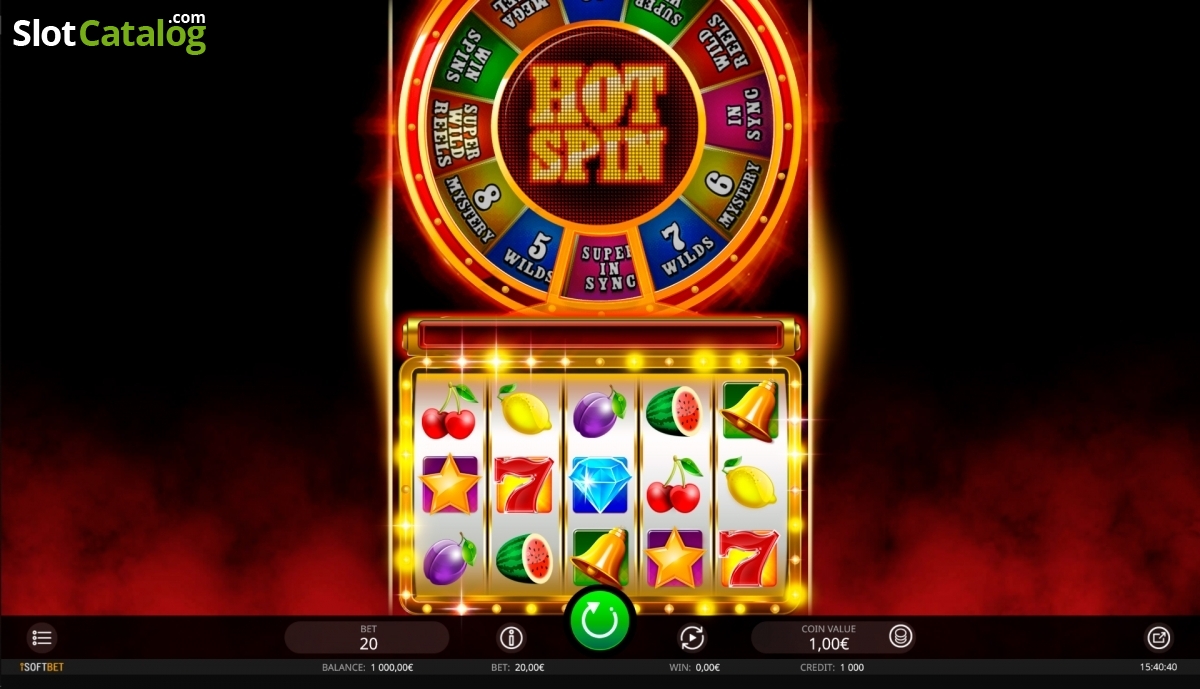This screenshot has height=689, width=1200.
Task: Click the Super In Sync wheel segment
Action: [609, 267]
